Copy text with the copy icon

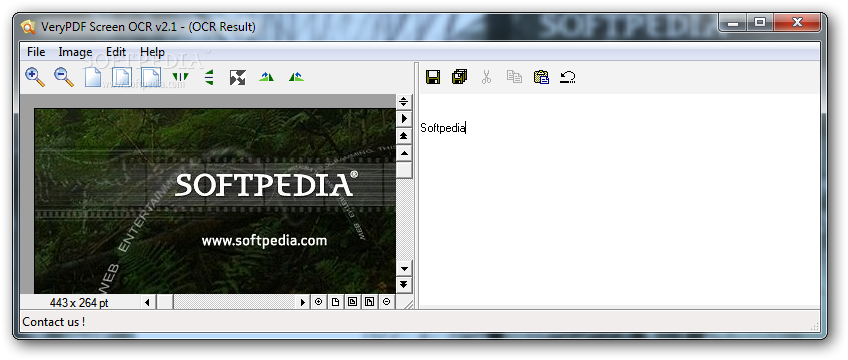click(514, 77)
